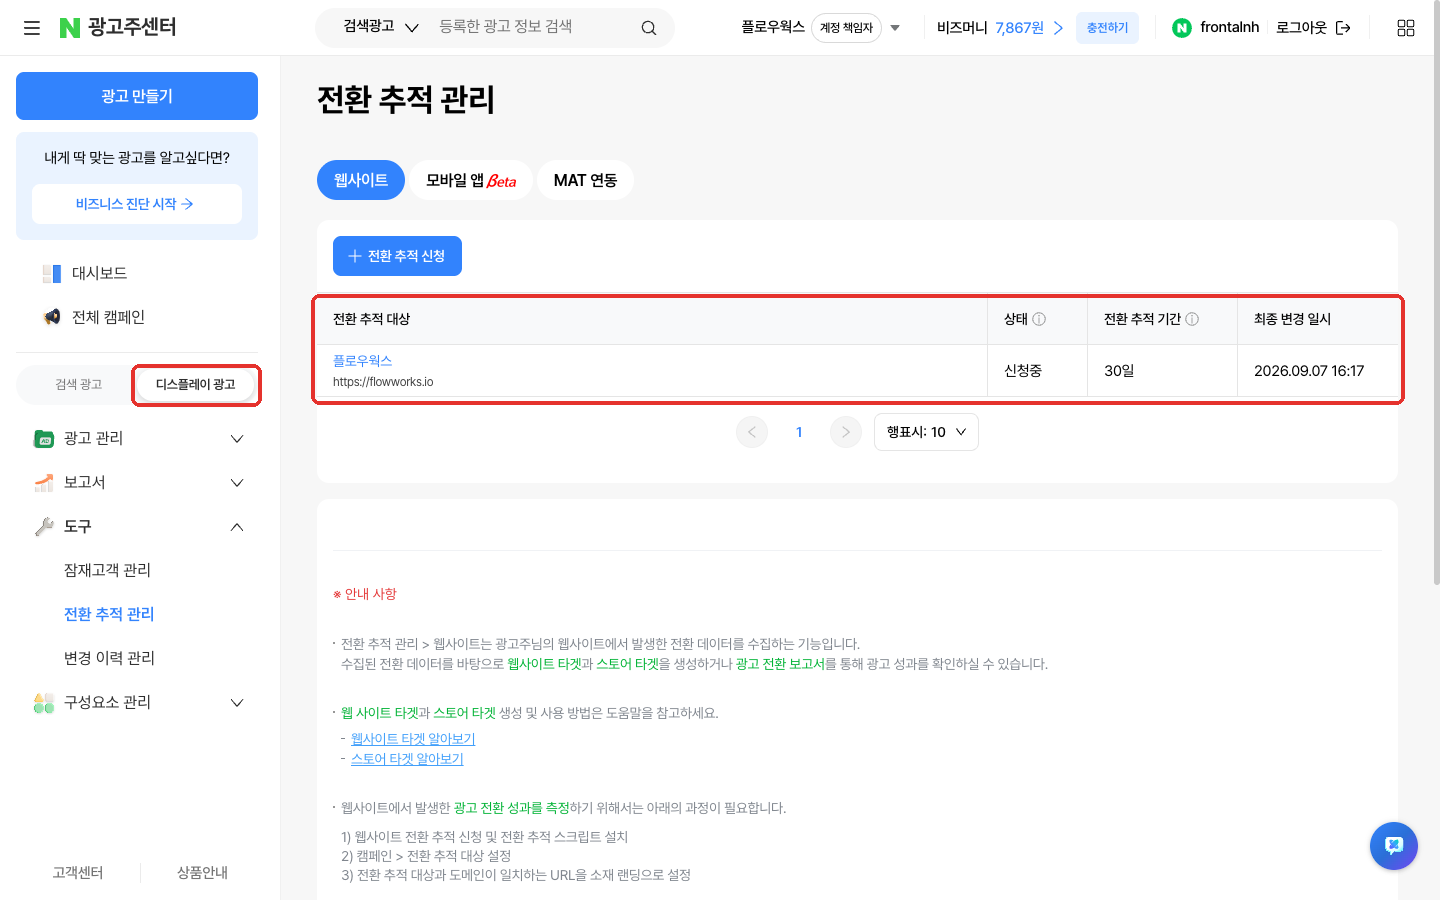Open 잠재고객 관리 menu item
Image resolution: width=1440 pixels, height=900 pixels.
(107, 570)
